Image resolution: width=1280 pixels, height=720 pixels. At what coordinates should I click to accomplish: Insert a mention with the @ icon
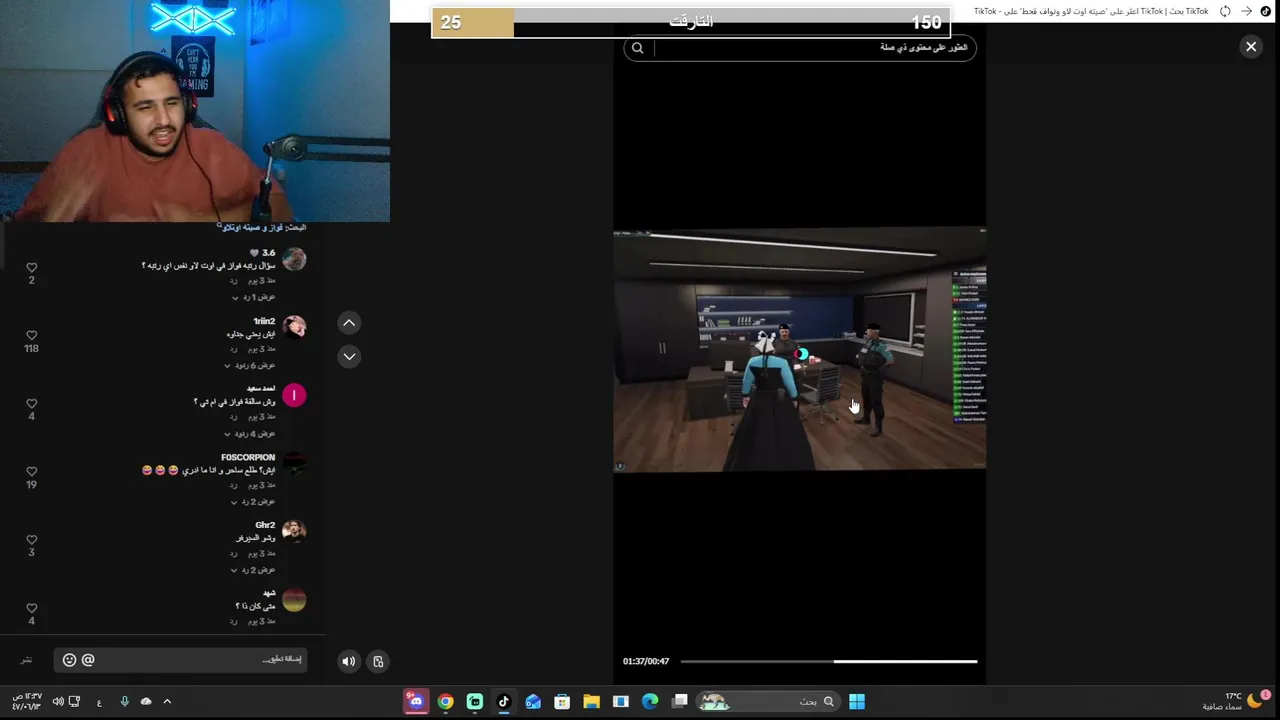pos(88,660)
